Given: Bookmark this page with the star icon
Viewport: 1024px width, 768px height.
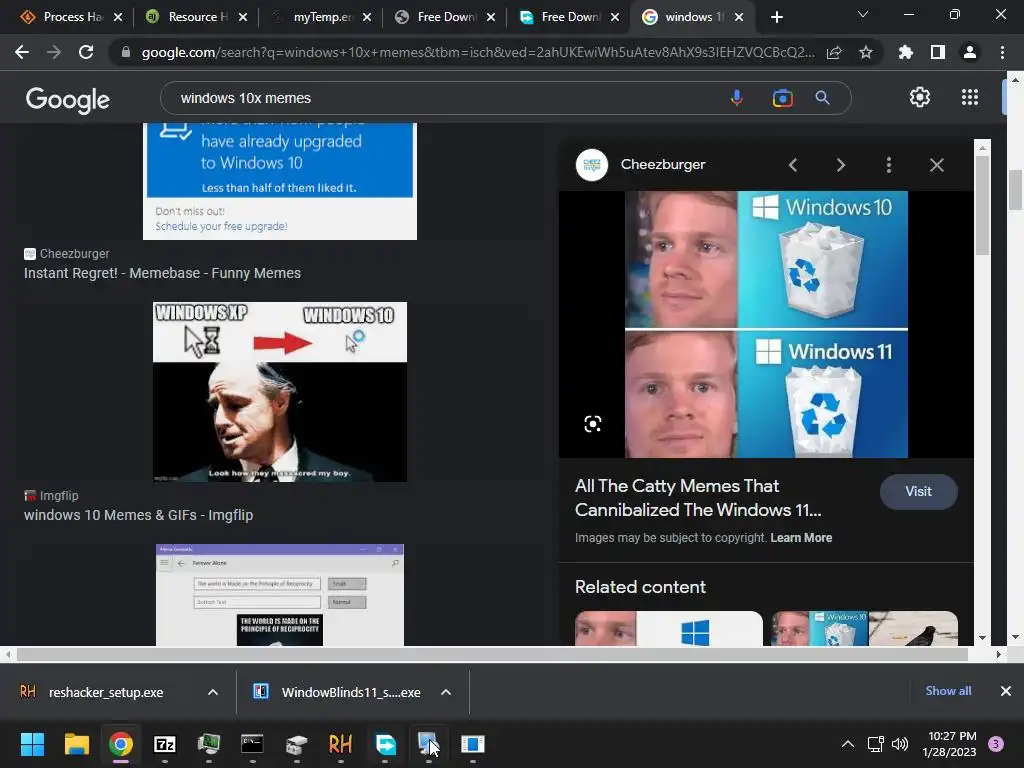Looking at the screenshot, I should pos(866,52).
